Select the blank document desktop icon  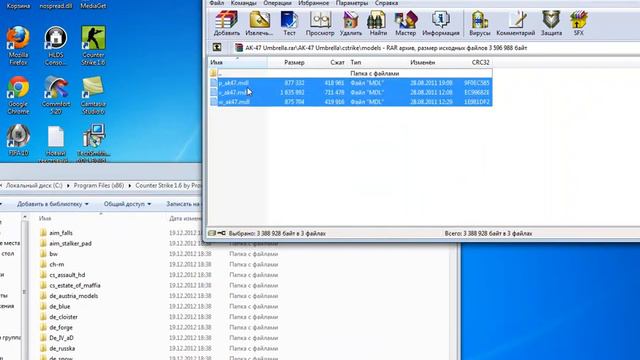[56, 143]
